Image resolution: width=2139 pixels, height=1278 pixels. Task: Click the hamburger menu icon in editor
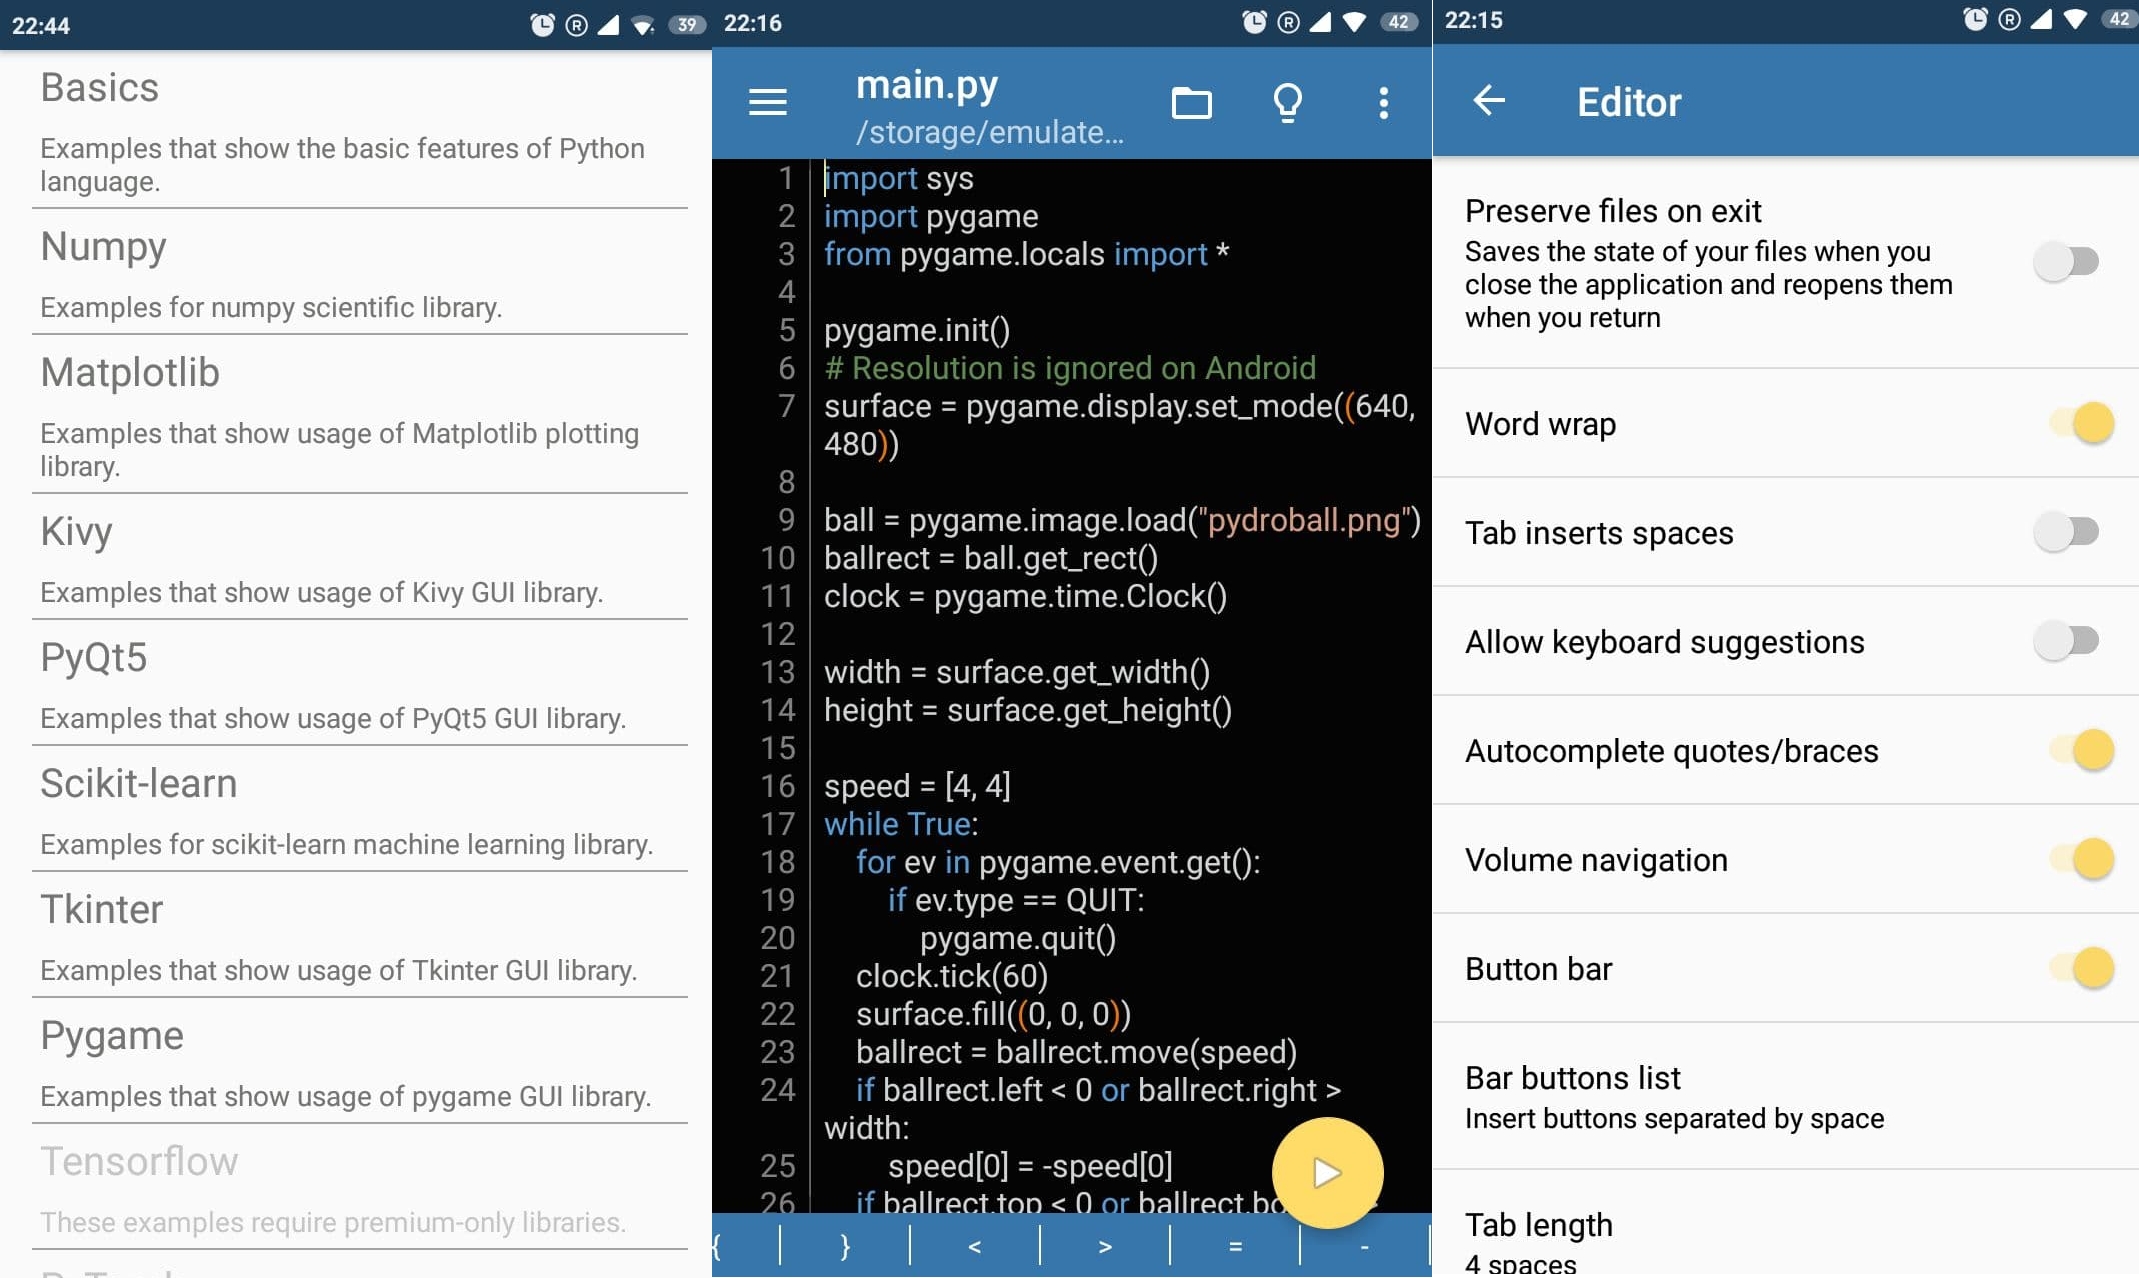click(x=767, y=100)
